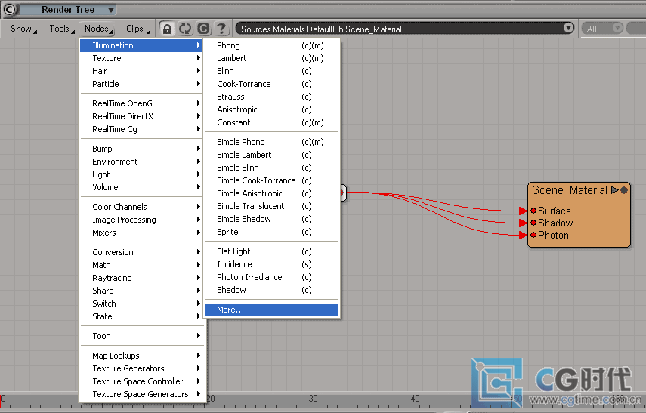Viewport: 646px width, 413px height.
Task: Click the diamond icon on the Scene Material node header
Action: tap(624, 190)
